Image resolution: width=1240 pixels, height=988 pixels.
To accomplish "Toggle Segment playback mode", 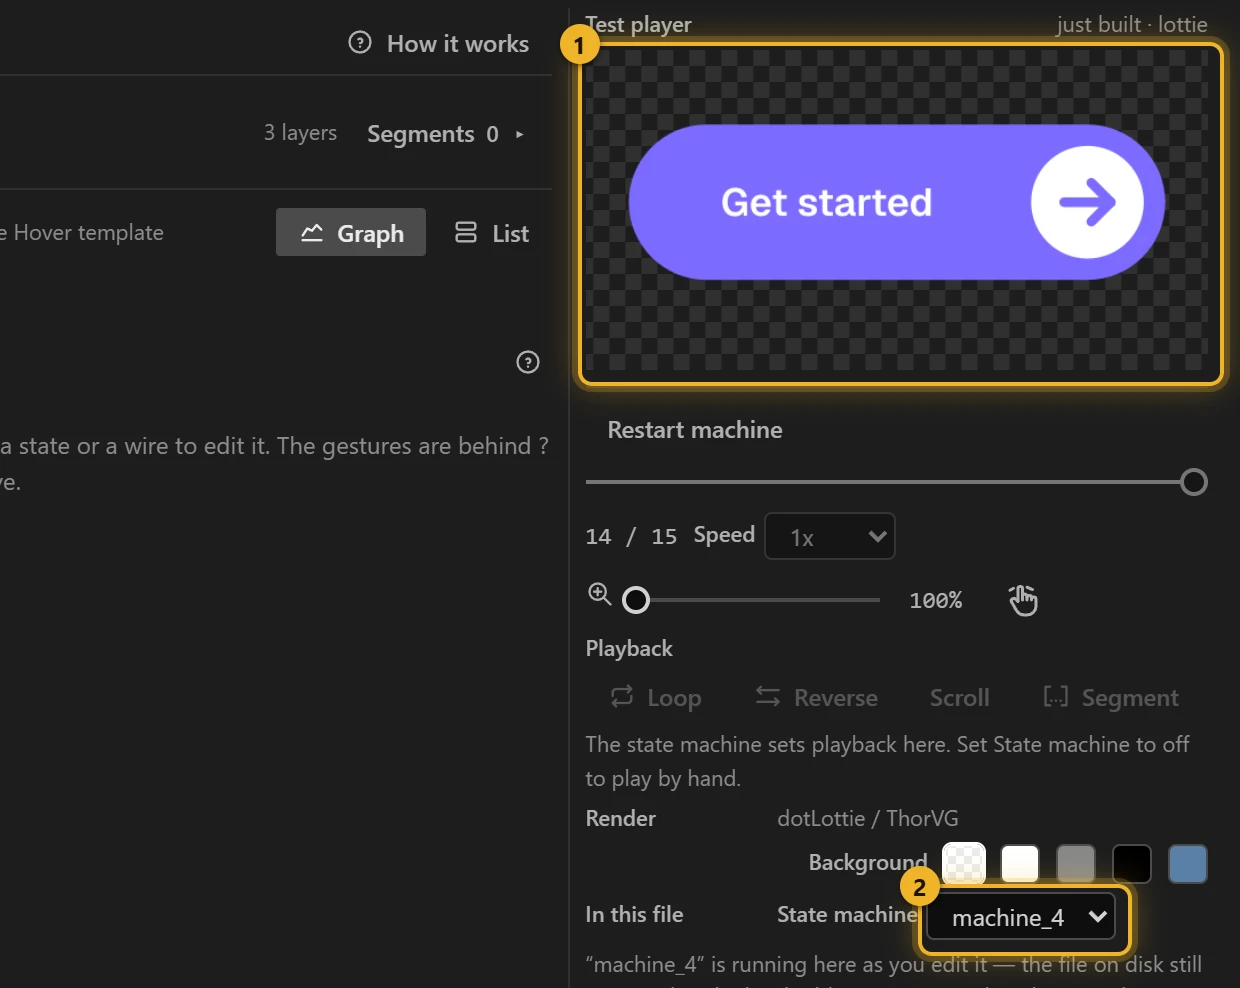I will [1110, 697].
